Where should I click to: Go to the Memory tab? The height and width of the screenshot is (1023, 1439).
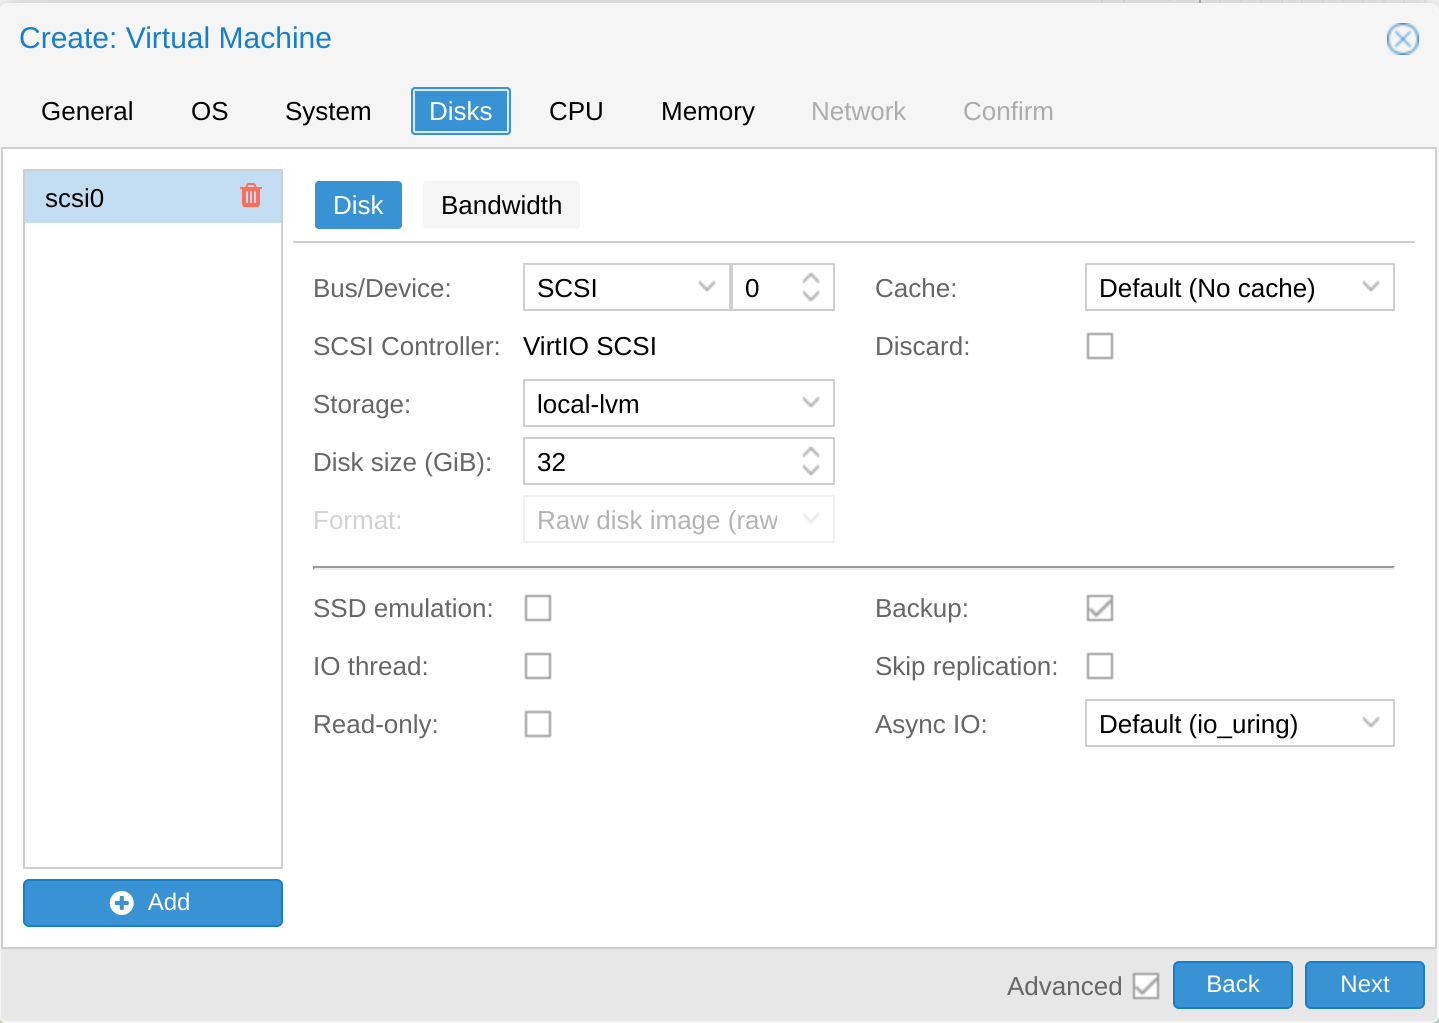pos(707,111)
